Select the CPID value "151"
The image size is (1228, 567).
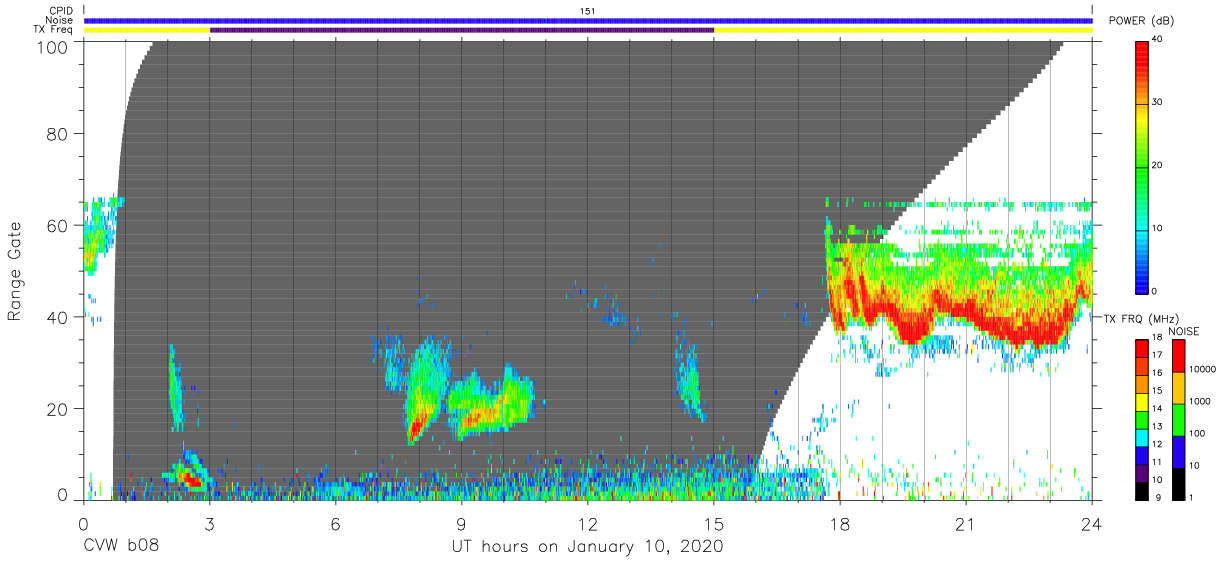(x=588, y=11)
